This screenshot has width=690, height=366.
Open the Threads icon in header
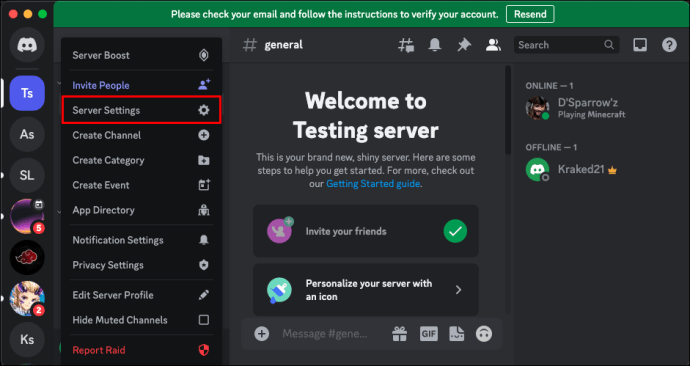(x=406, y=45)
